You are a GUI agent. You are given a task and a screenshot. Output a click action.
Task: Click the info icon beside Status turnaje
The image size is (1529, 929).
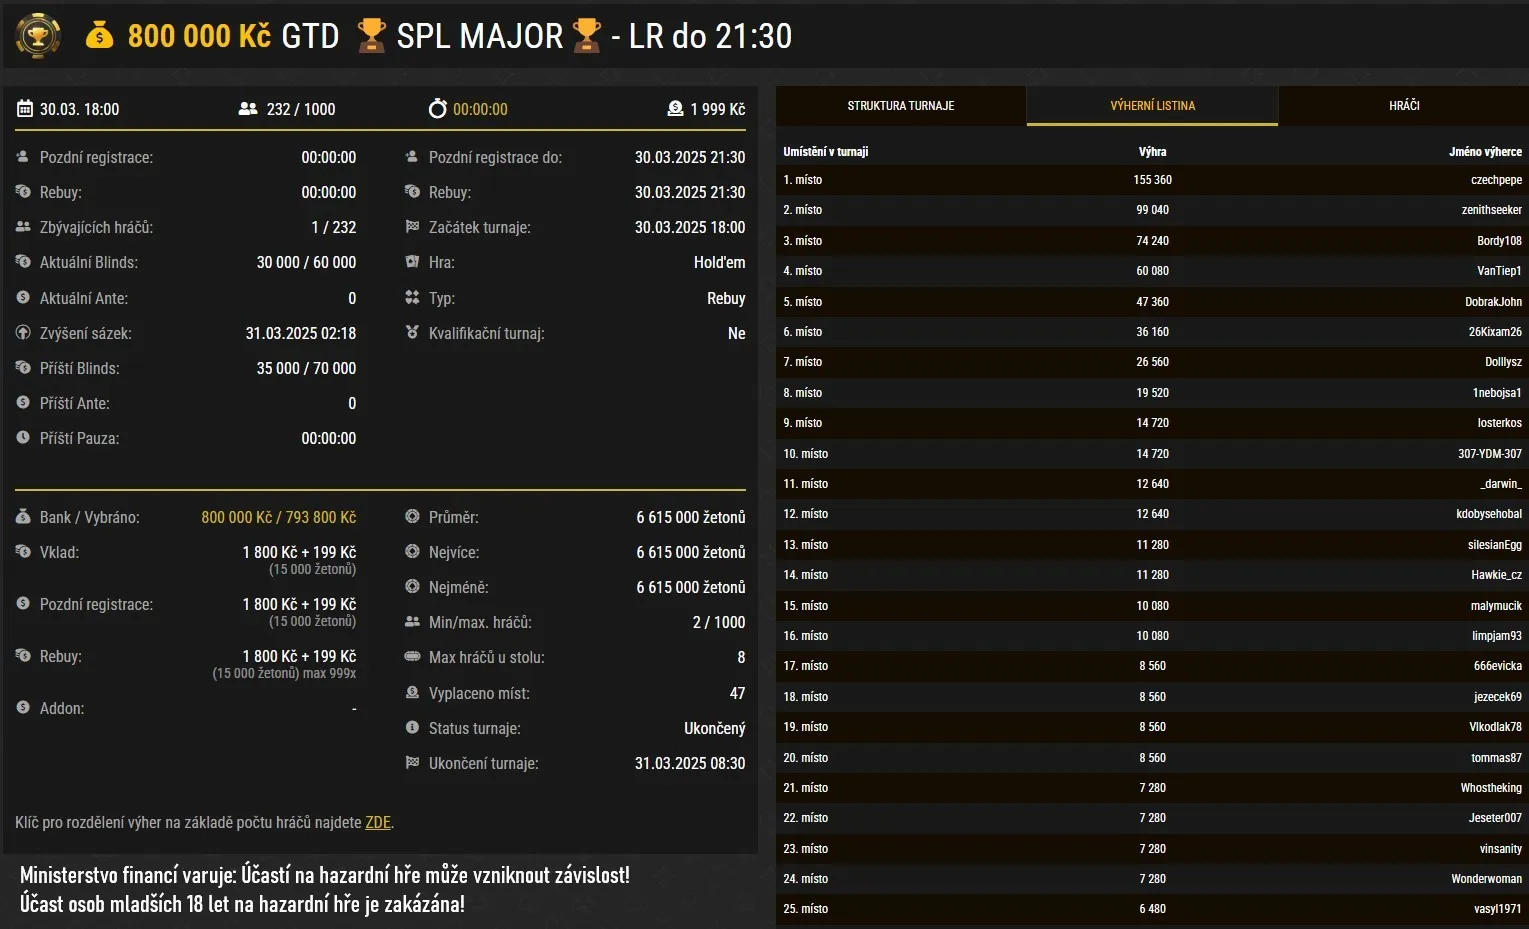pos(411,728)
